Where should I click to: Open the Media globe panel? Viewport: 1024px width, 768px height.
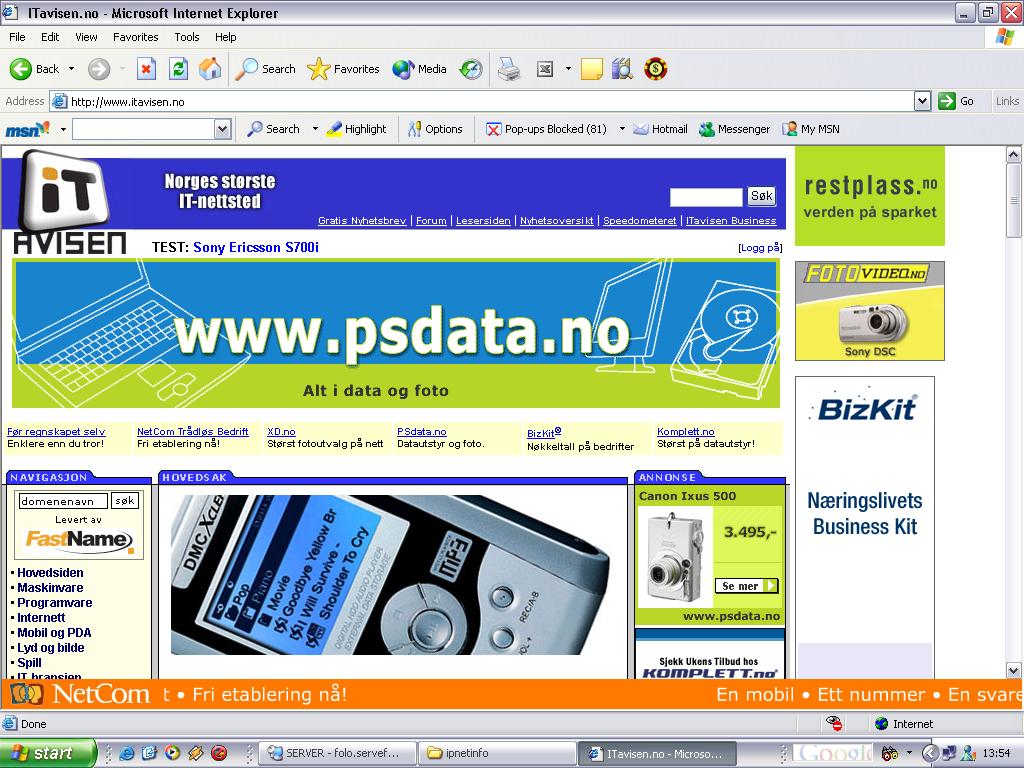(419, 69)
